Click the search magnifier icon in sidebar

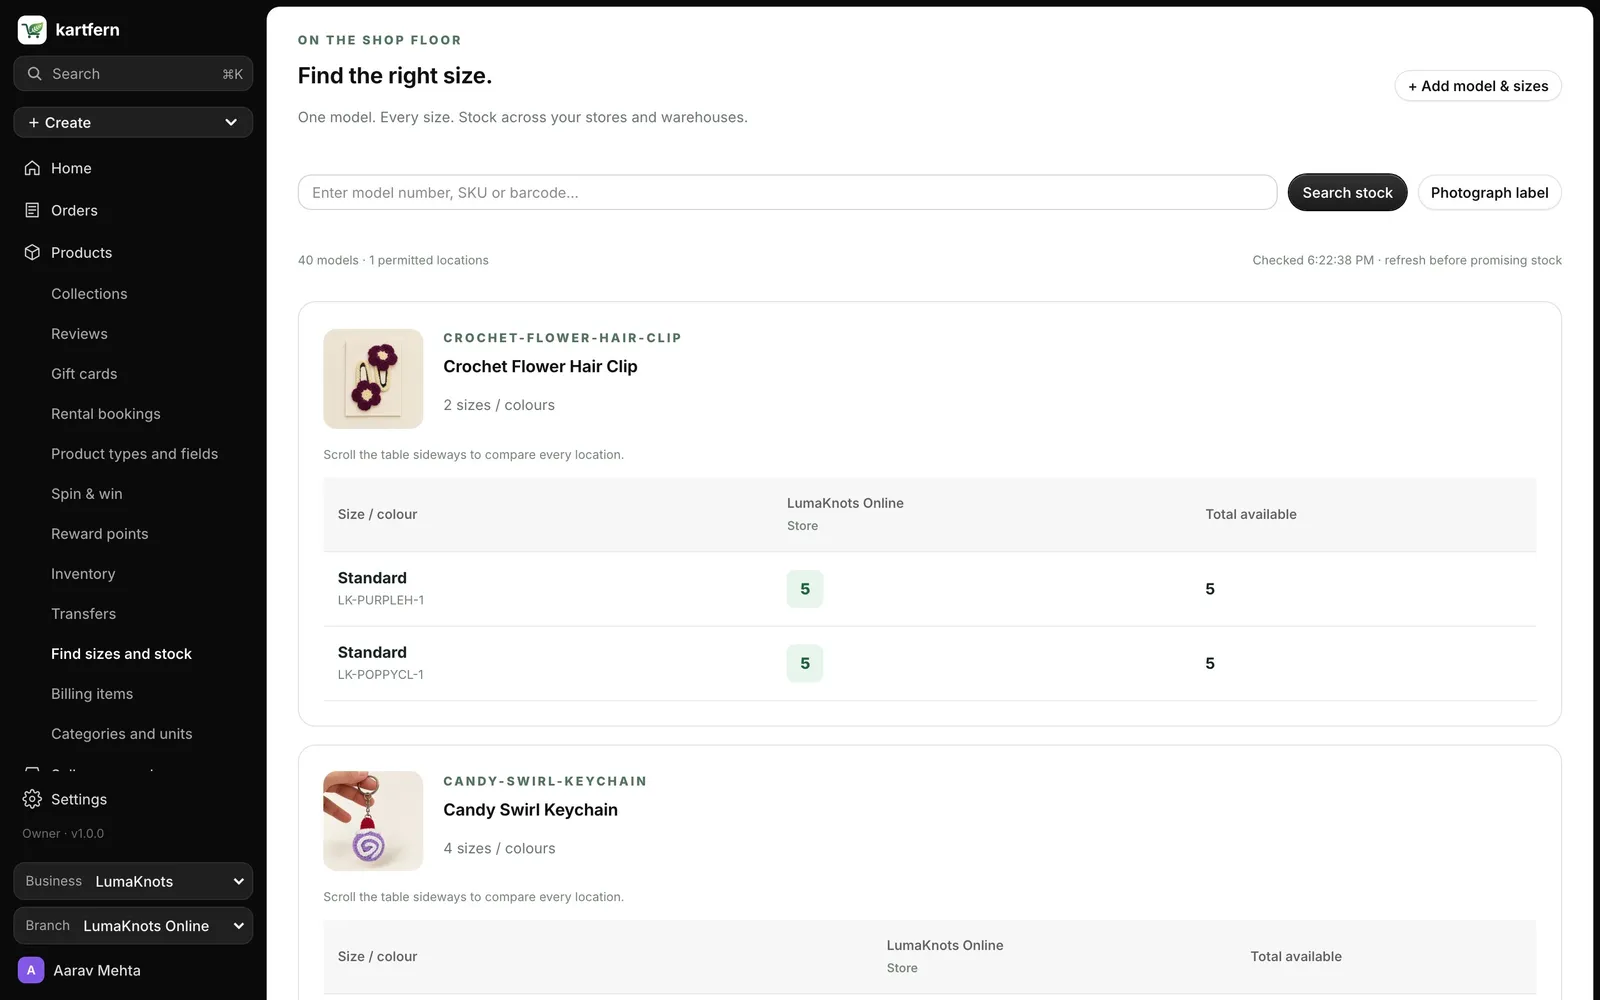pyautogui.click(x=34, y=74)
